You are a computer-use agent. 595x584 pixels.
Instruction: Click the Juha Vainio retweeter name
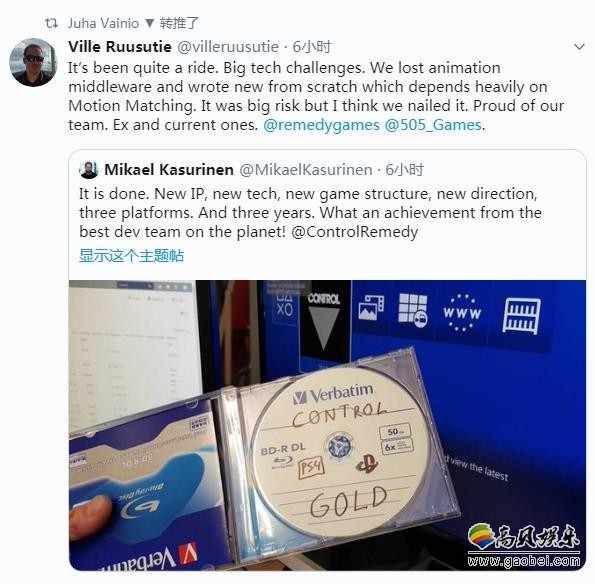[x=103, y=24]
